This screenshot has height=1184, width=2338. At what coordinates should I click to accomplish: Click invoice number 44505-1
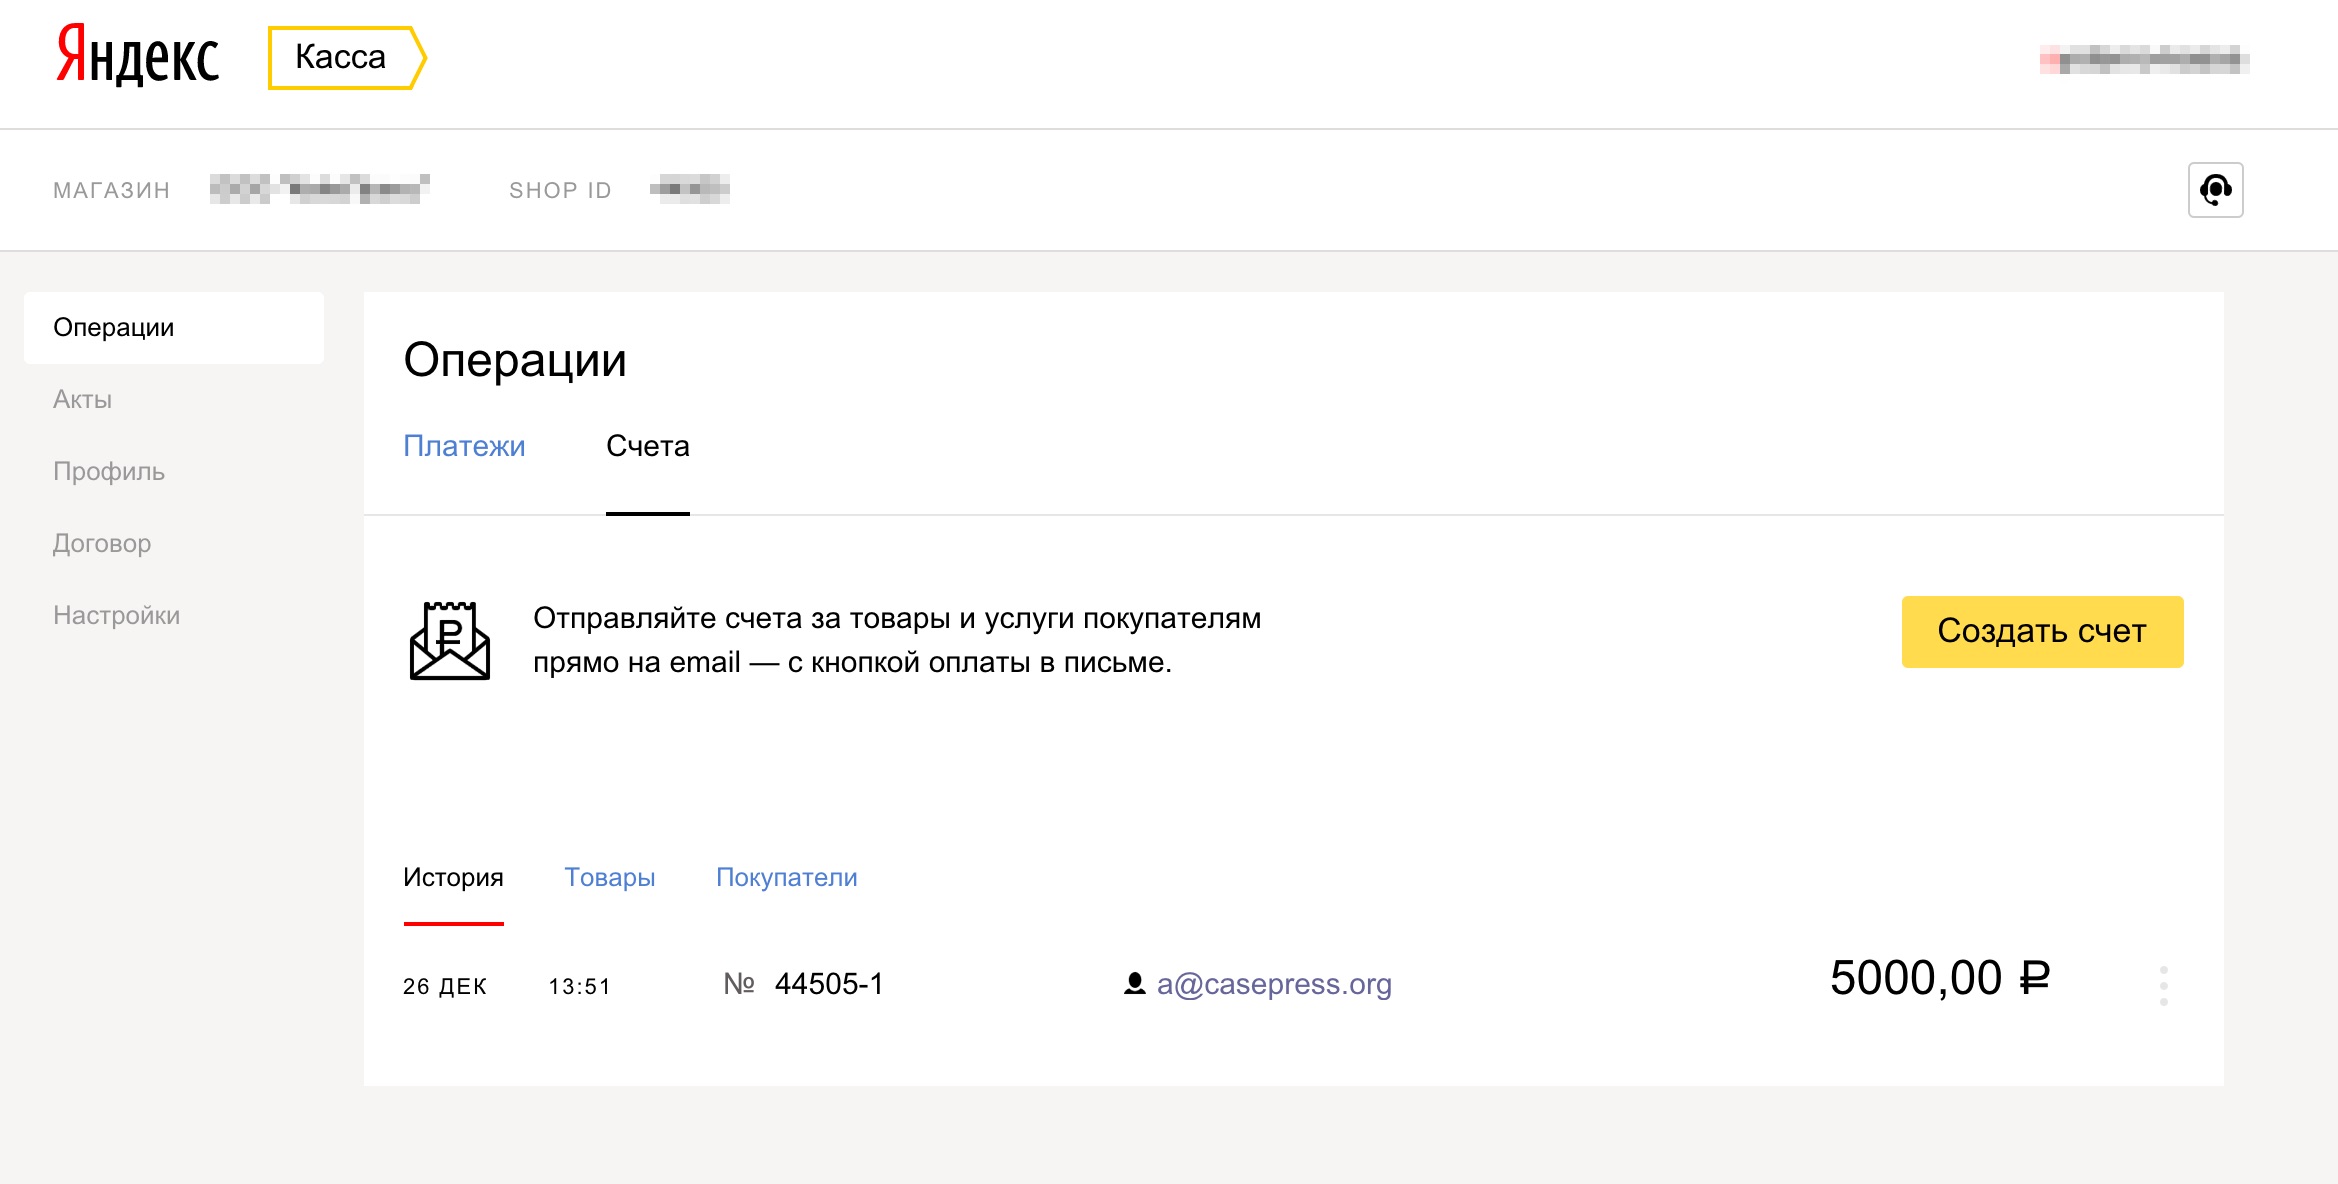[828, 984]
